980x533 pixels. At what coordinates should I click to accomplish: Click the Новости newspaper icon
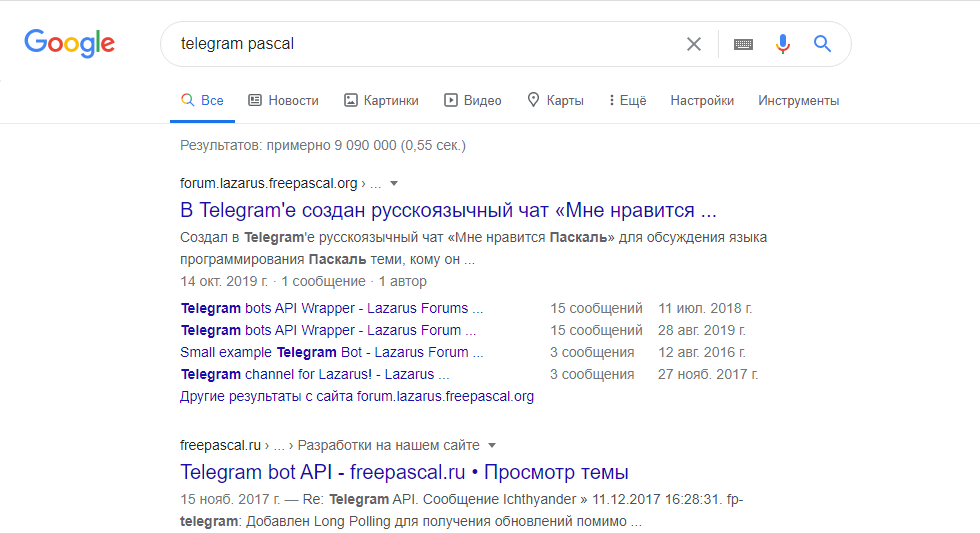[254, 100]
